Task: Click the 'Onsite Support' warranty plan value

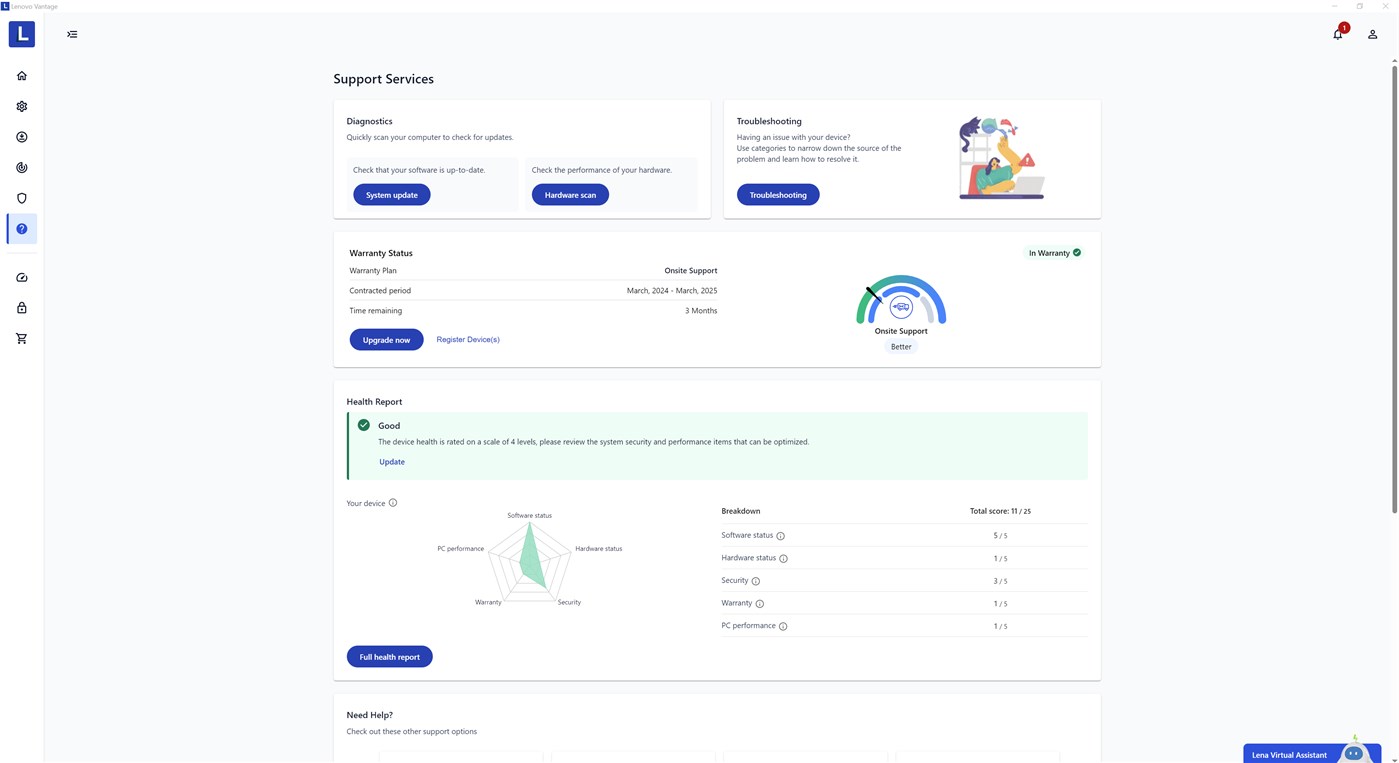Action: click(x=691, y=271)
